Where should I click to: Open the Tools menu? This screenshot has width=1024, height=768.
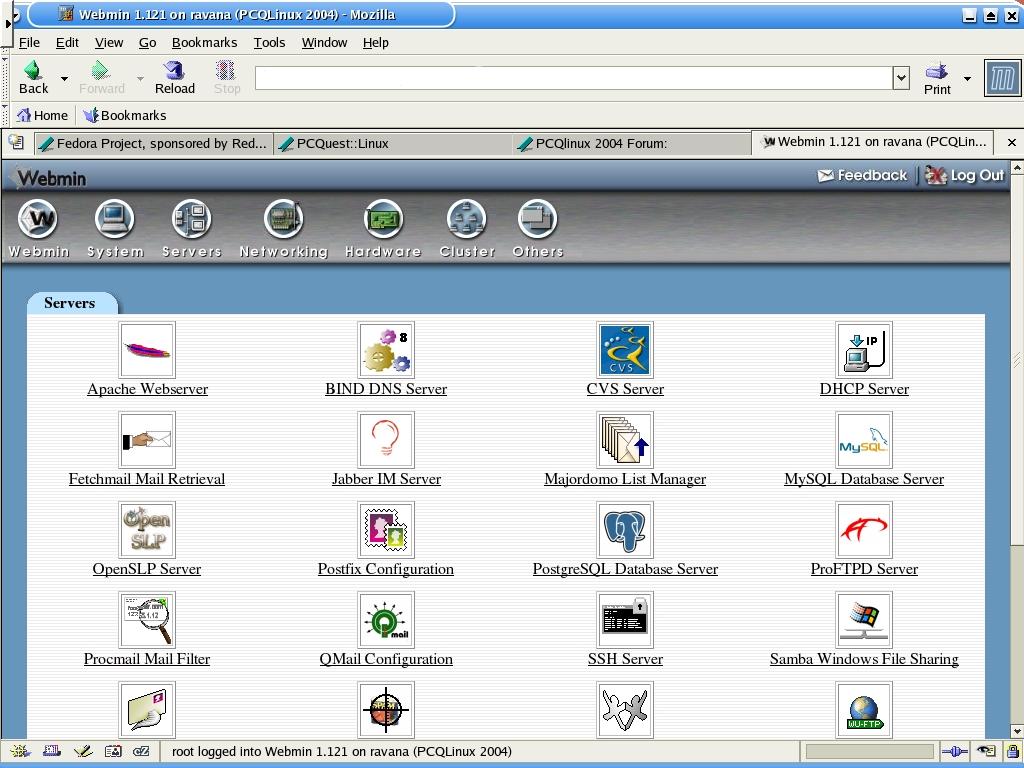[x=269, y=42]
